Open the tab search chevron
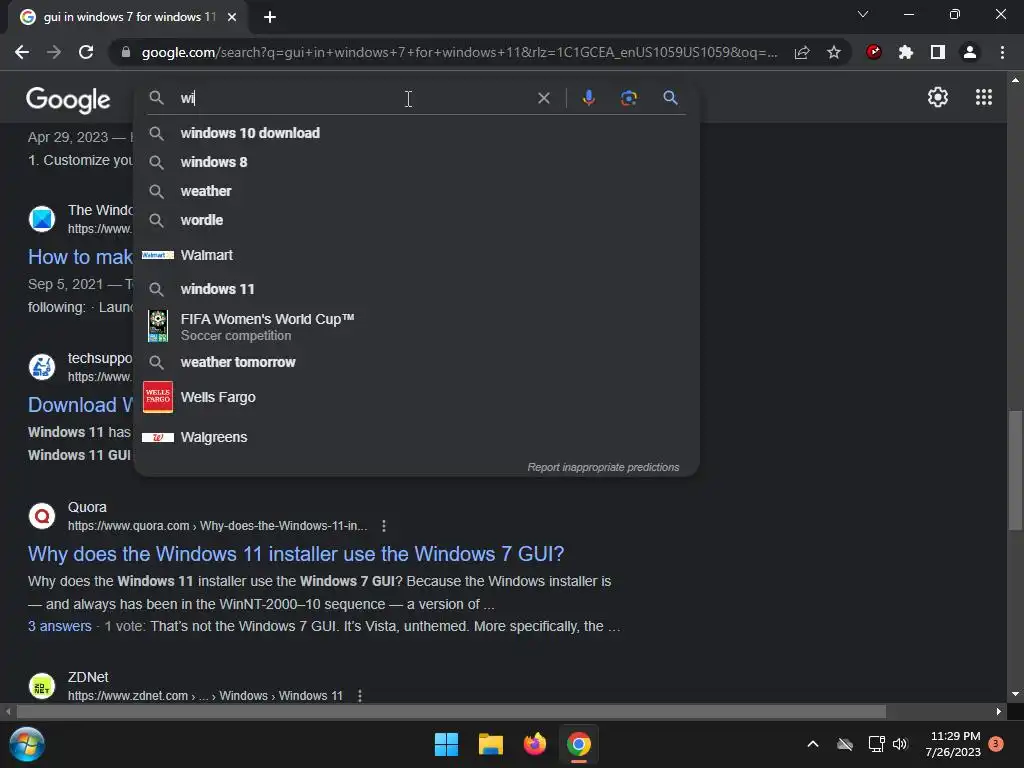 (x=863, y=14)
